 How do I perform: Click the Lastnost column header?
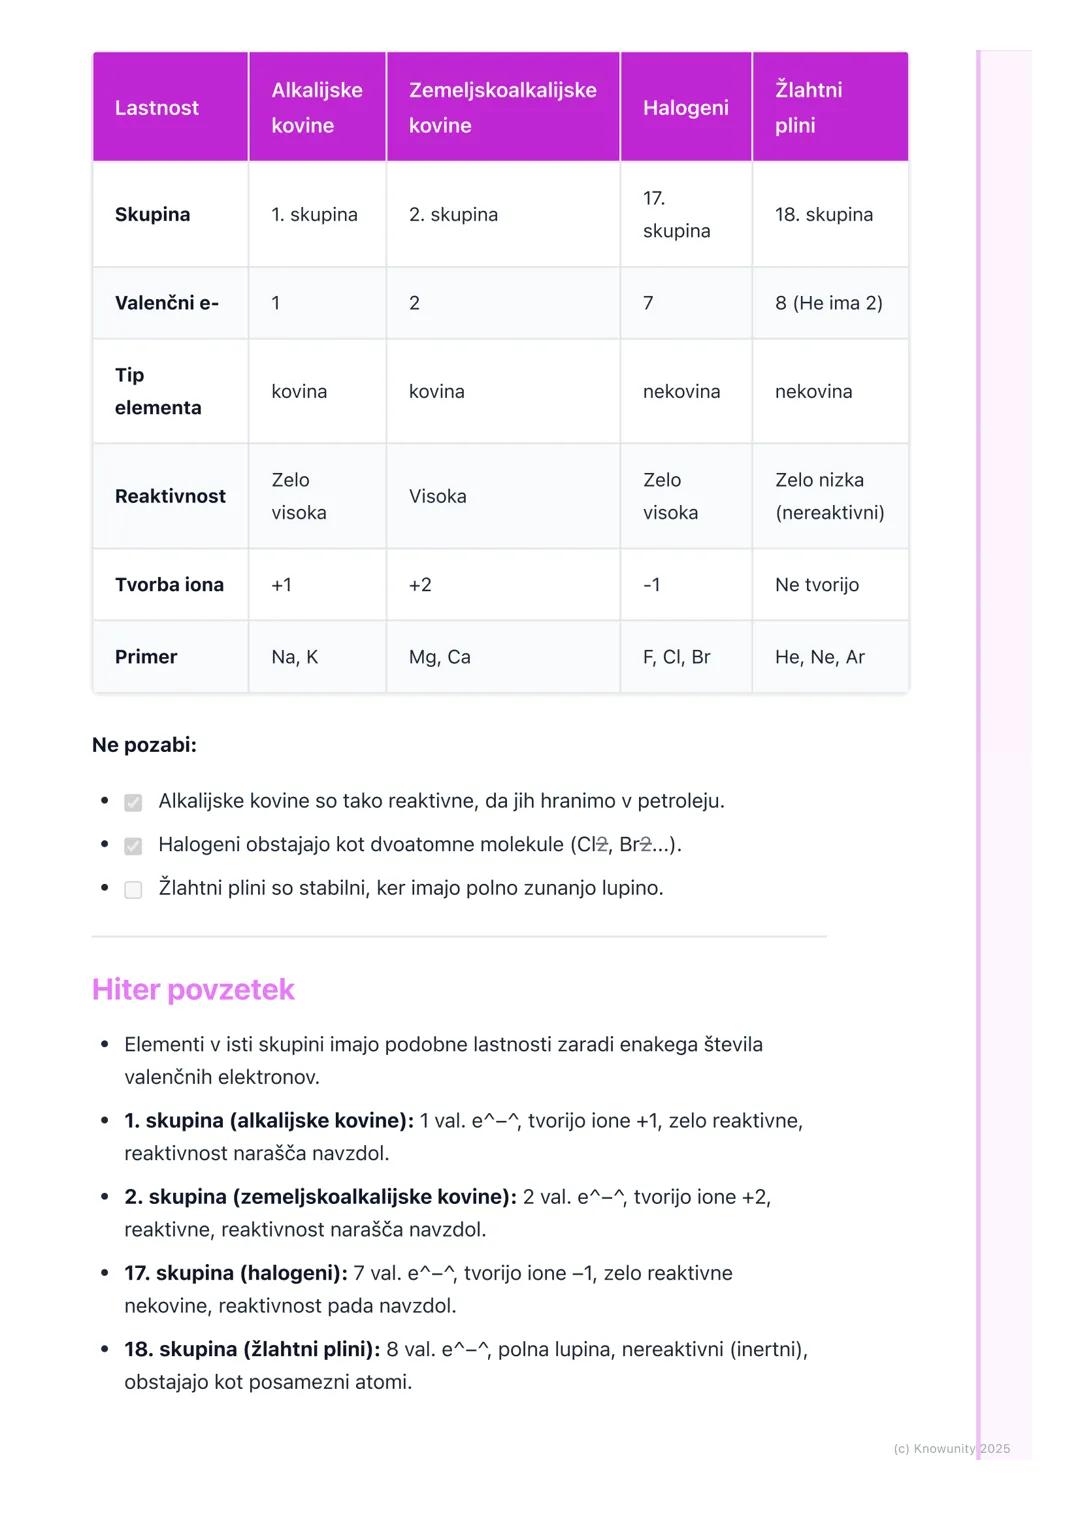[x=157, y=108]
